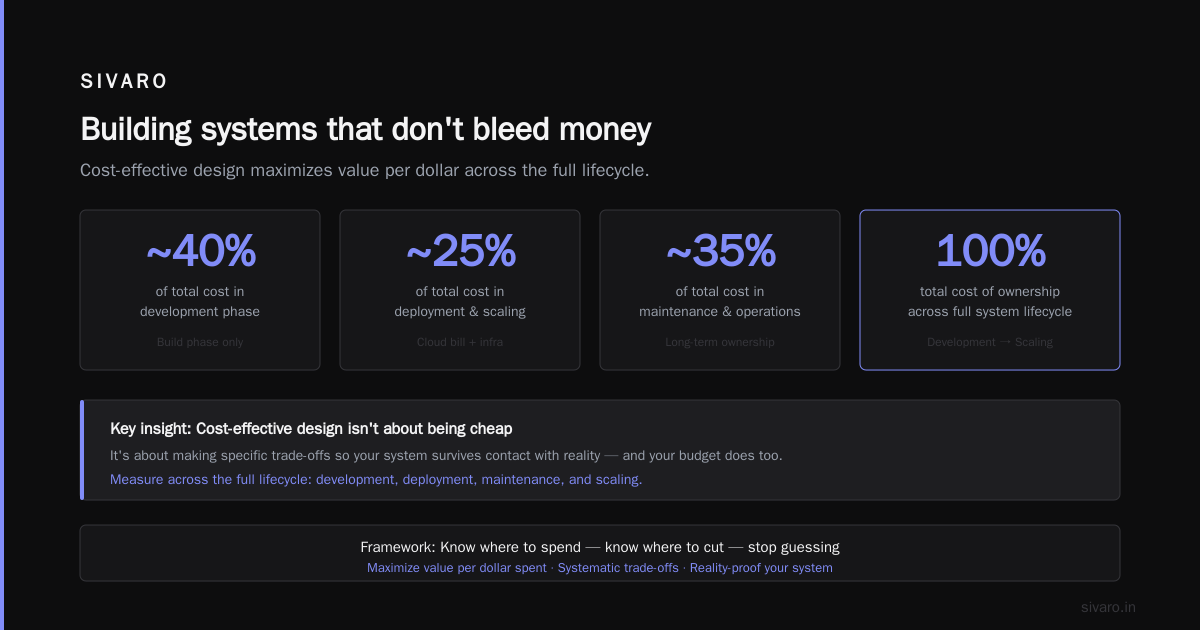
Task: Click the purple lifecycle measurement sentence
Action: [376, 480]
